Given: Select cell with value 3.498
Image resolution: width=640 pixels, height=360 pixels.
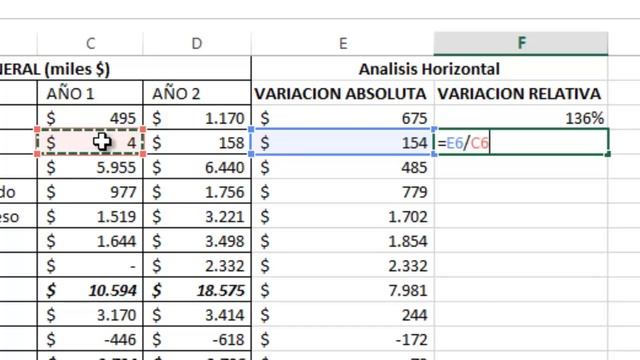Looking at the screenshot, I should (x=197, y=241).
